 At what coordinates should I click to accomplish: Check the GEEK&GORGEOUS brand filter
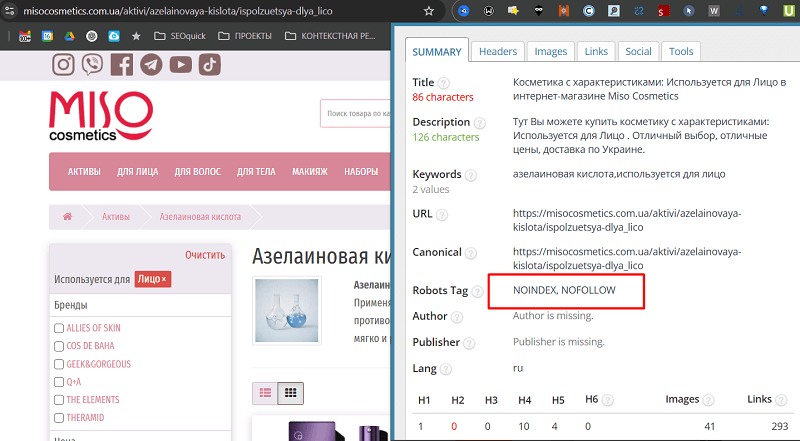(x=59, y=364)
